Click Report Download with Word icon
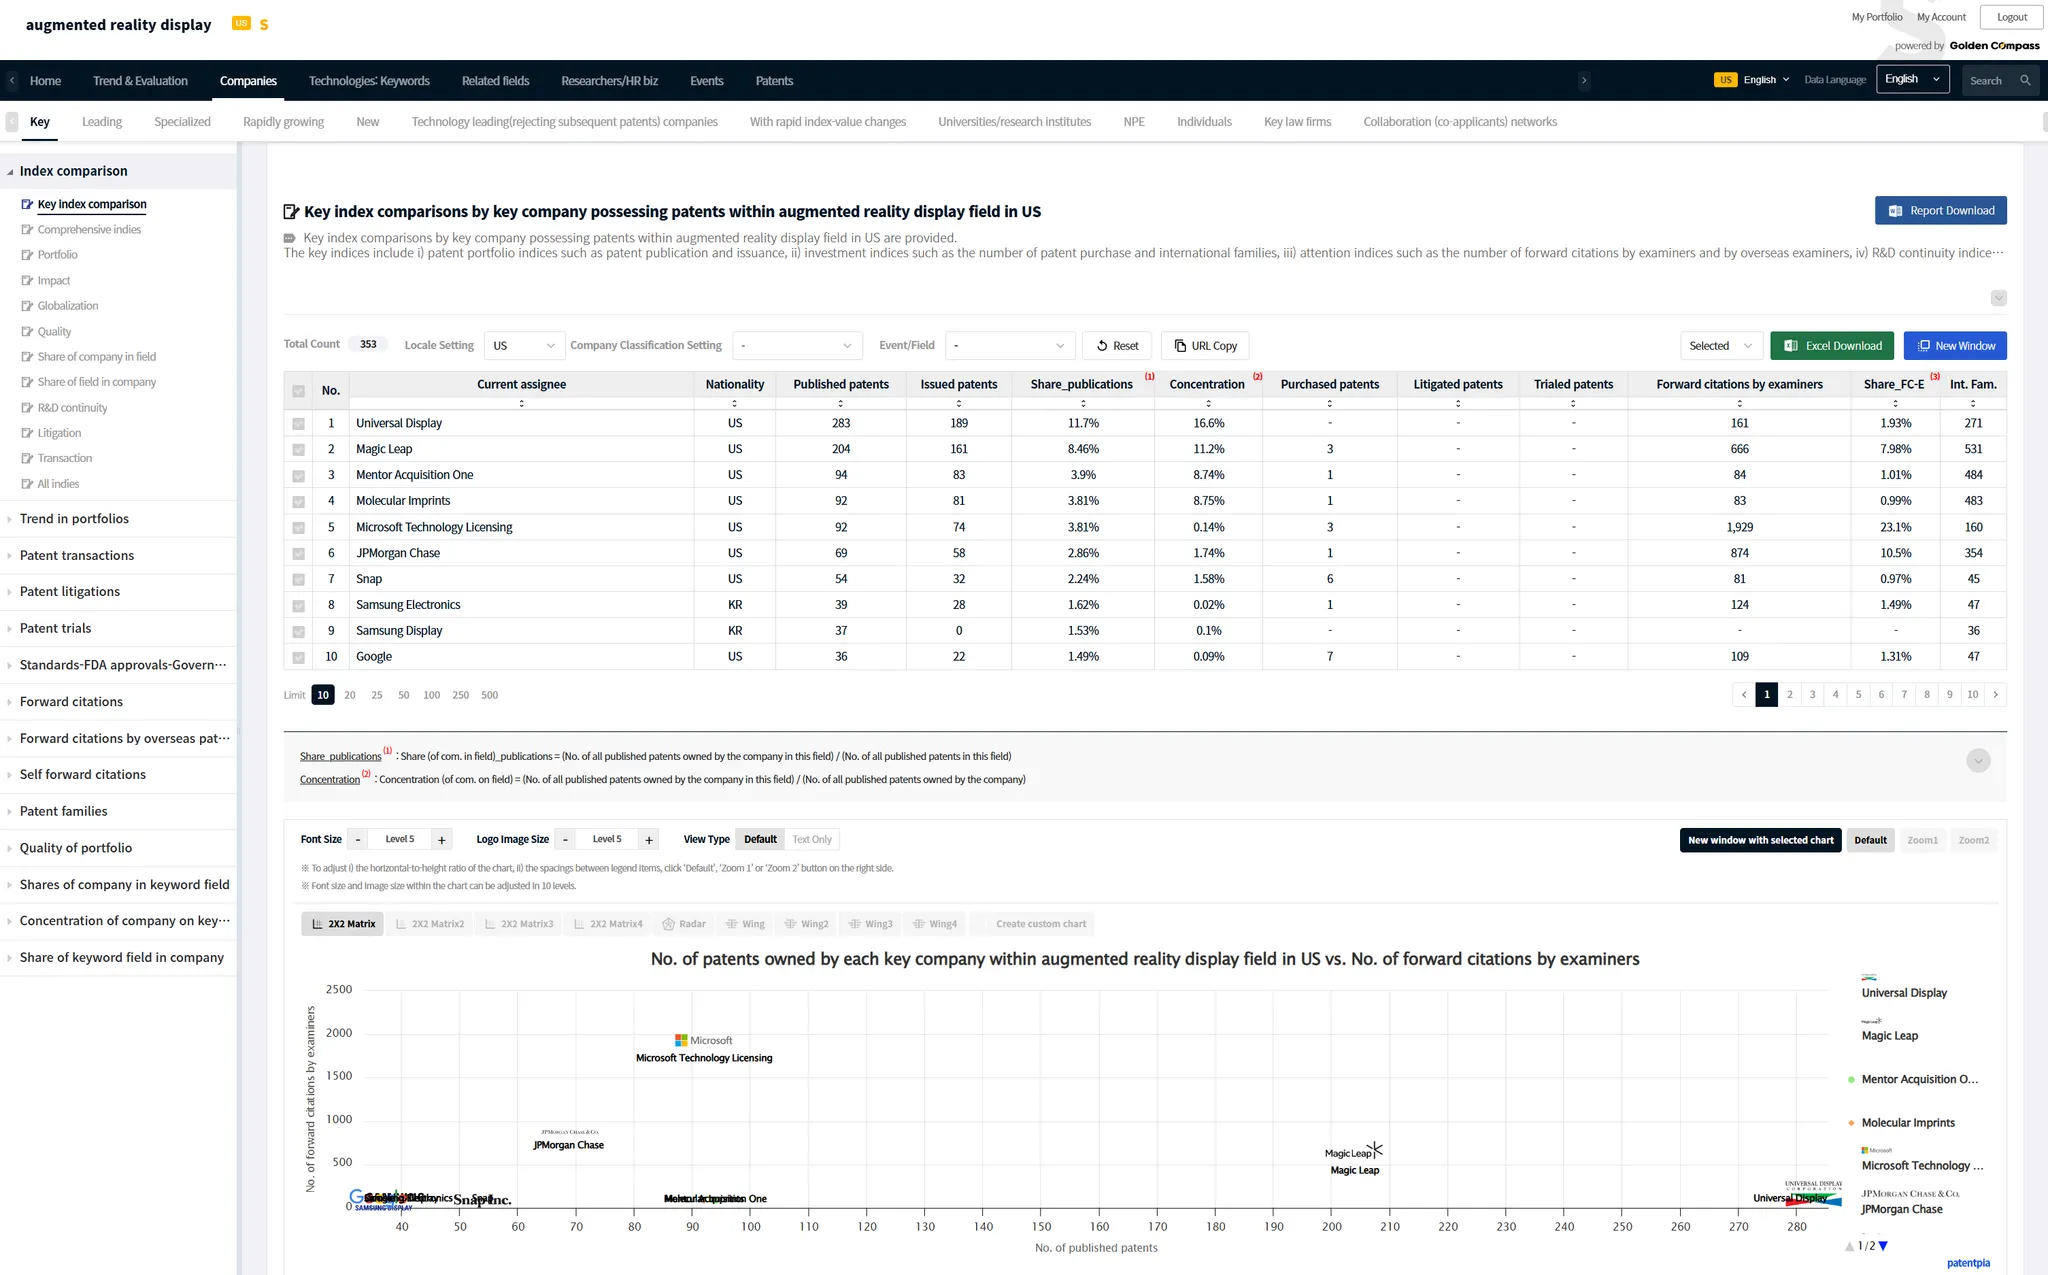Screen dimensions: 2048x1275 [x=1895, y=211]
